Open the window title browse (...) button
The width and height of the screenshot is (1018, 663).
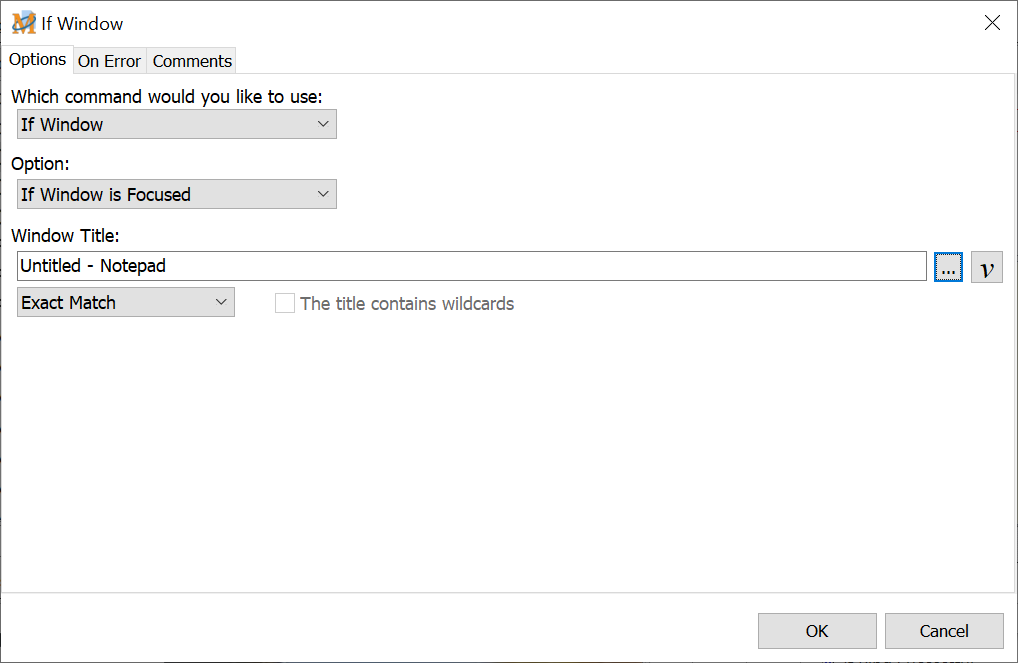(948, 267)
